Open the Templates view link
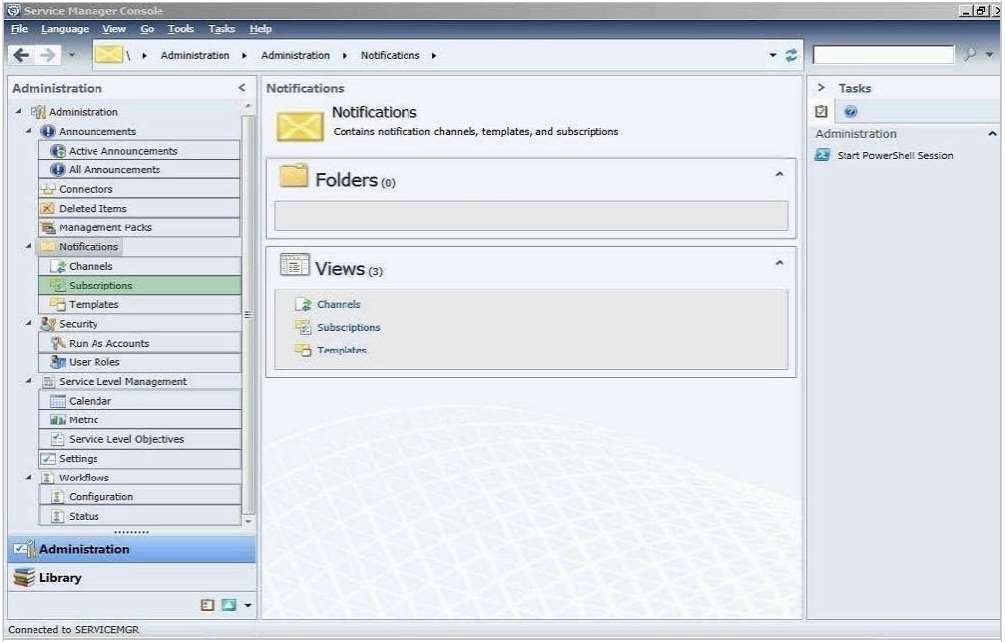The width and height of the screenshot is (1006, 642). (341, 350)
